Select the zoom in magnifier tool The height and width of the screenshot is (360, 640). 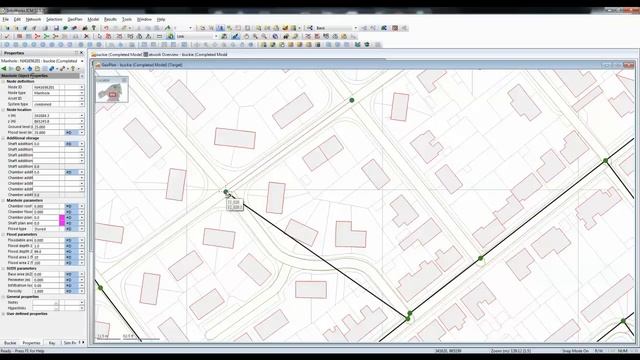tap(255, 36)
